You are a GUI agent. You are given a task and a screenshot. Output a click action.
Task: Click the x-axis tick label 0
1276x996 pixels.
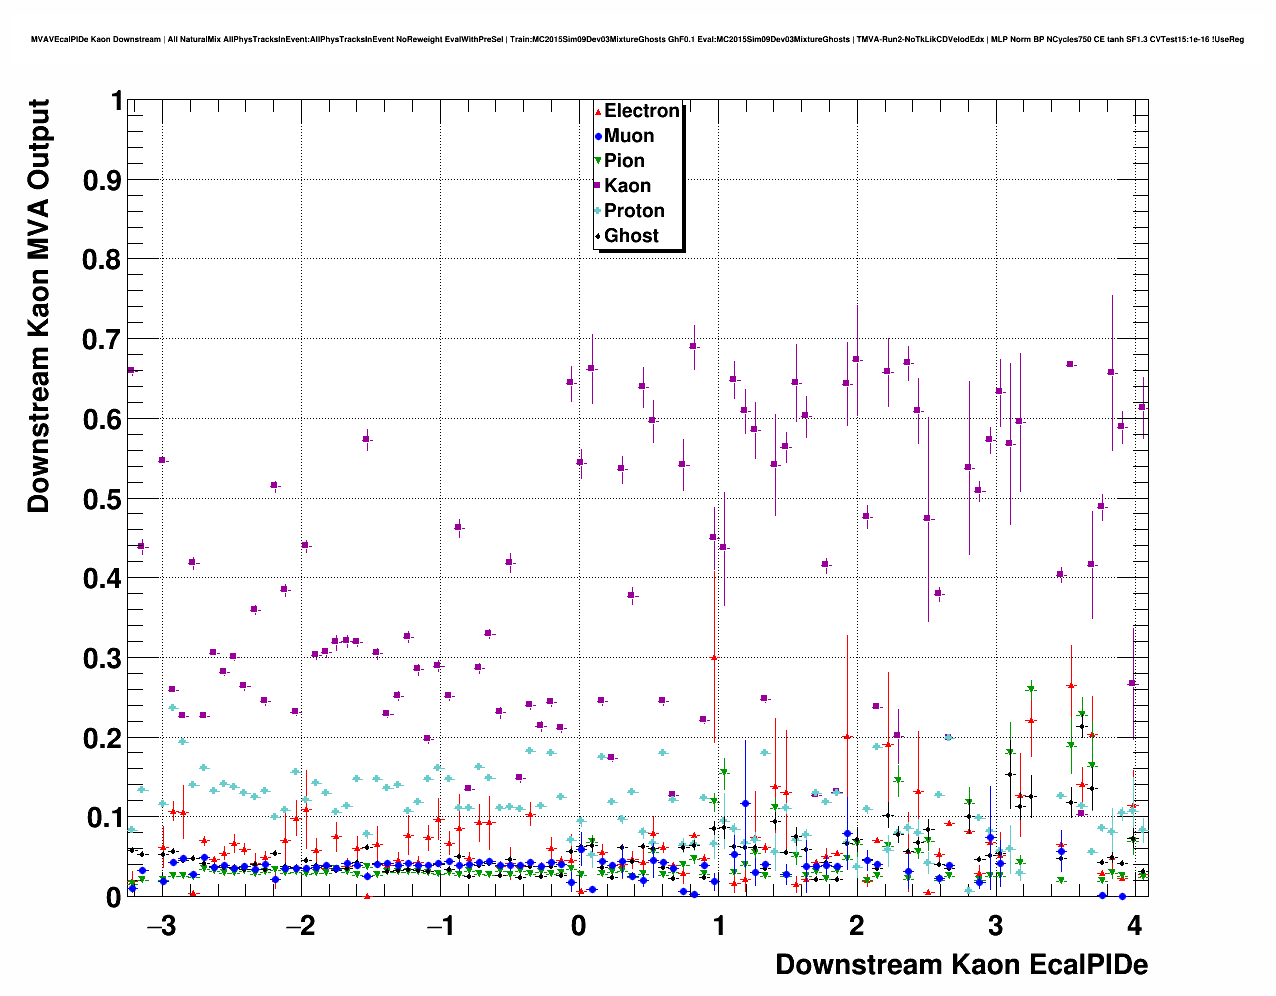(x=579, y=924)
